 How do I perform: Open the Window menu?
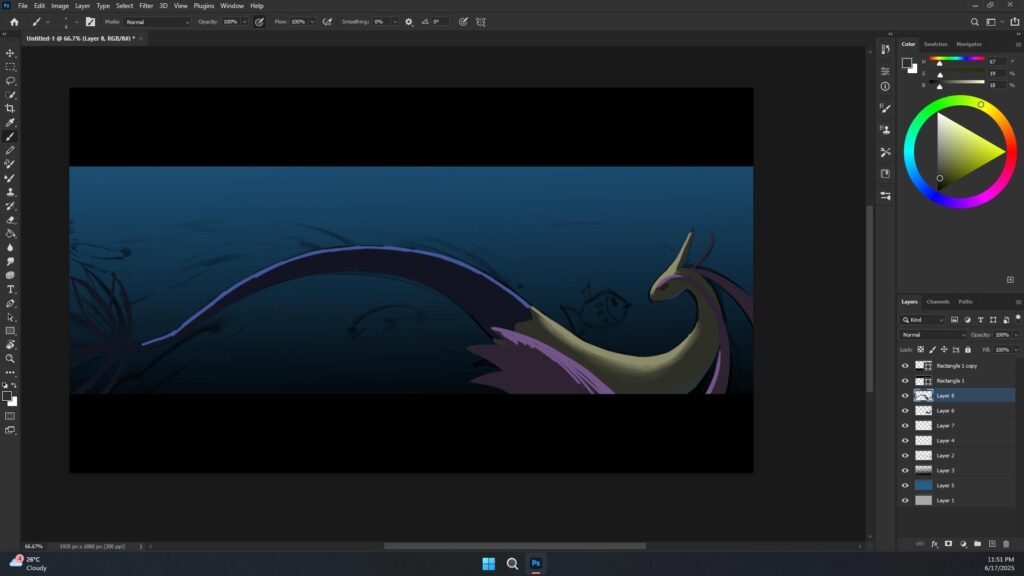[232, 6]
